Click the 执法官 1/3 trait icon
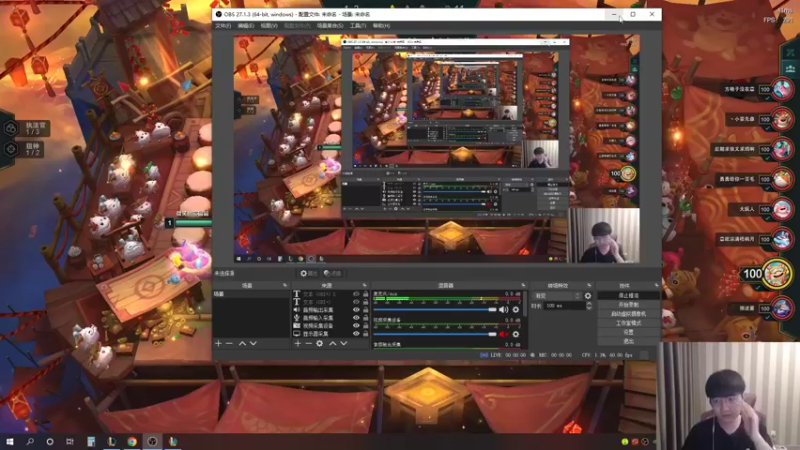 tap(11, 128)
